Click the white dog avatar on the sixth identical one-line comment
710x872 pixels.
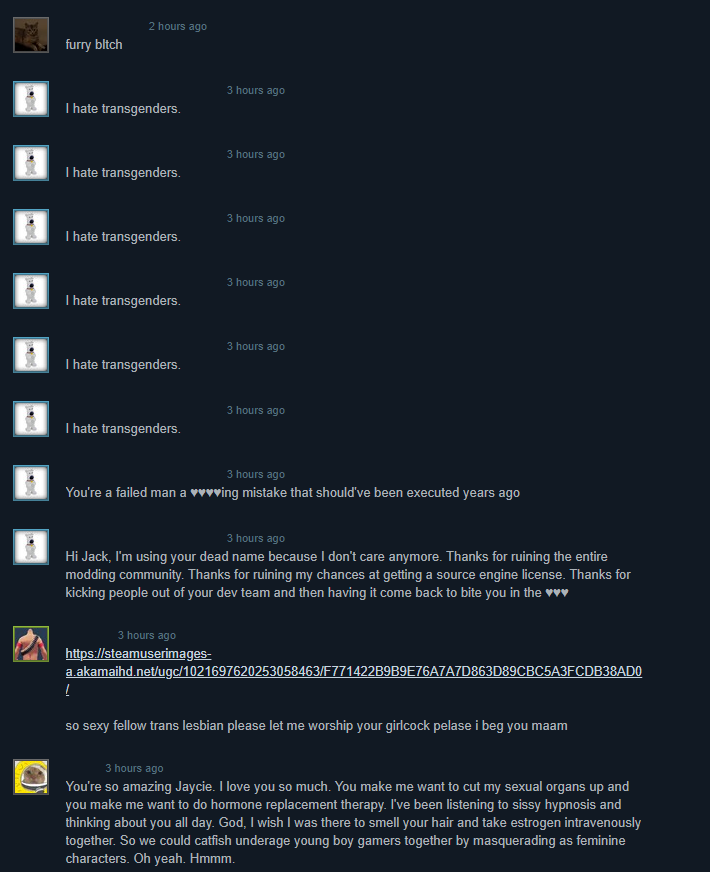click(31, 419)
